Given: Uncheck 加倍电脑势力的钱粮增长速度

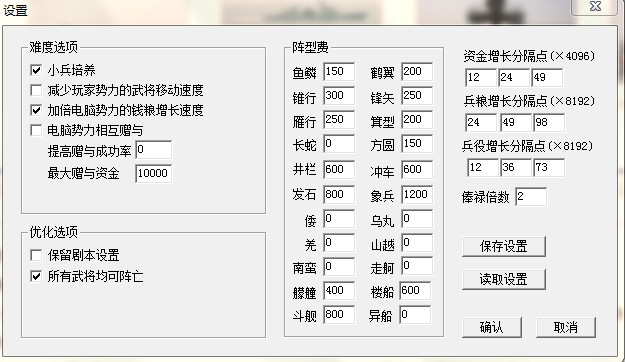Looking at the screenshot, I should (36, 110).
